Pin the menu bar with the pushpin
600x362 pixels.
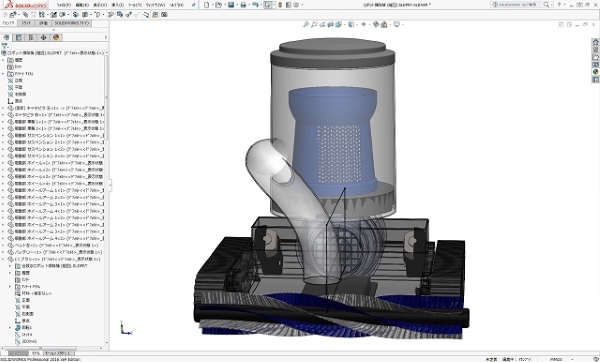[x=194, y=5]
